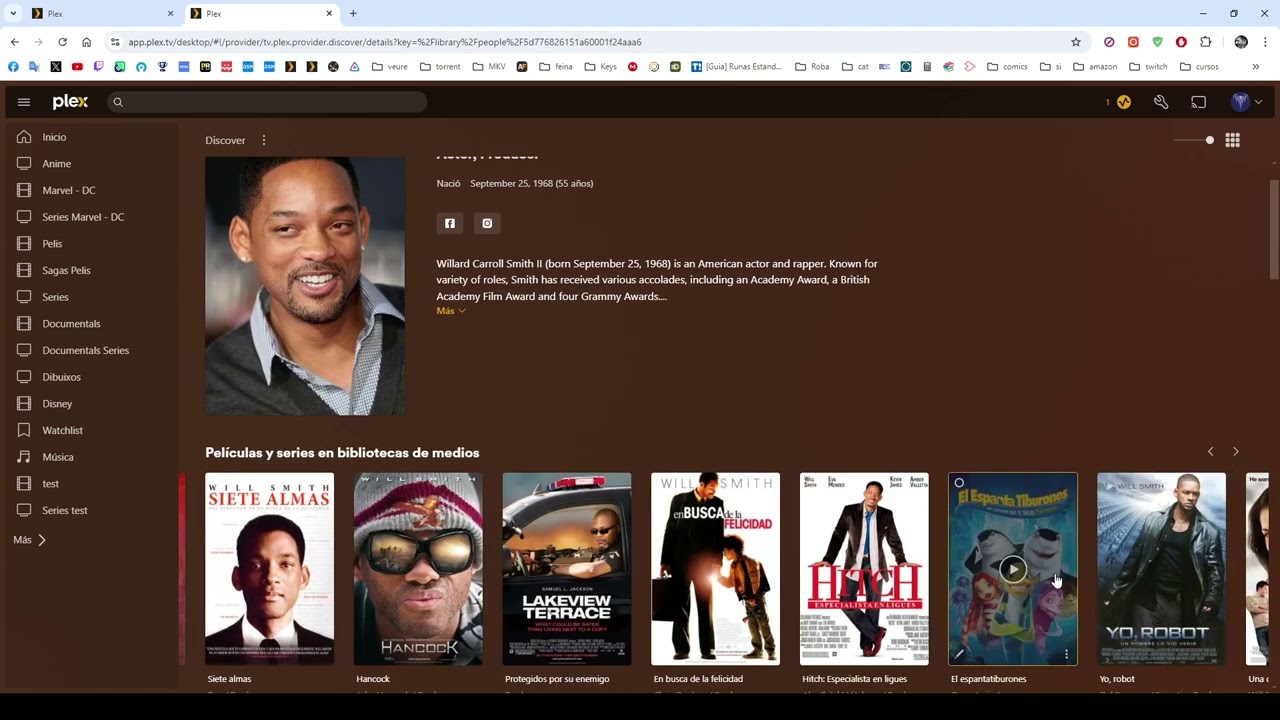Go back in browser history

pyautogui.click(x=14, y=42)
